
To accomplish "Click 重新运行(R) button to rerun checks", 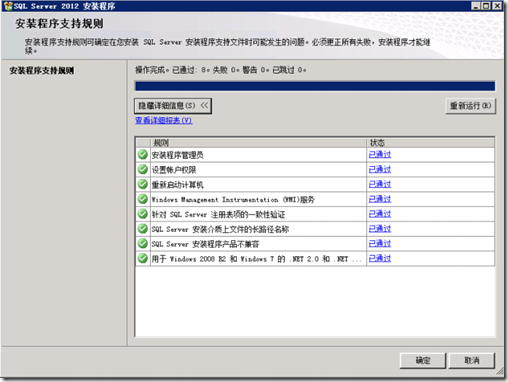I will (x=470, y=106).
